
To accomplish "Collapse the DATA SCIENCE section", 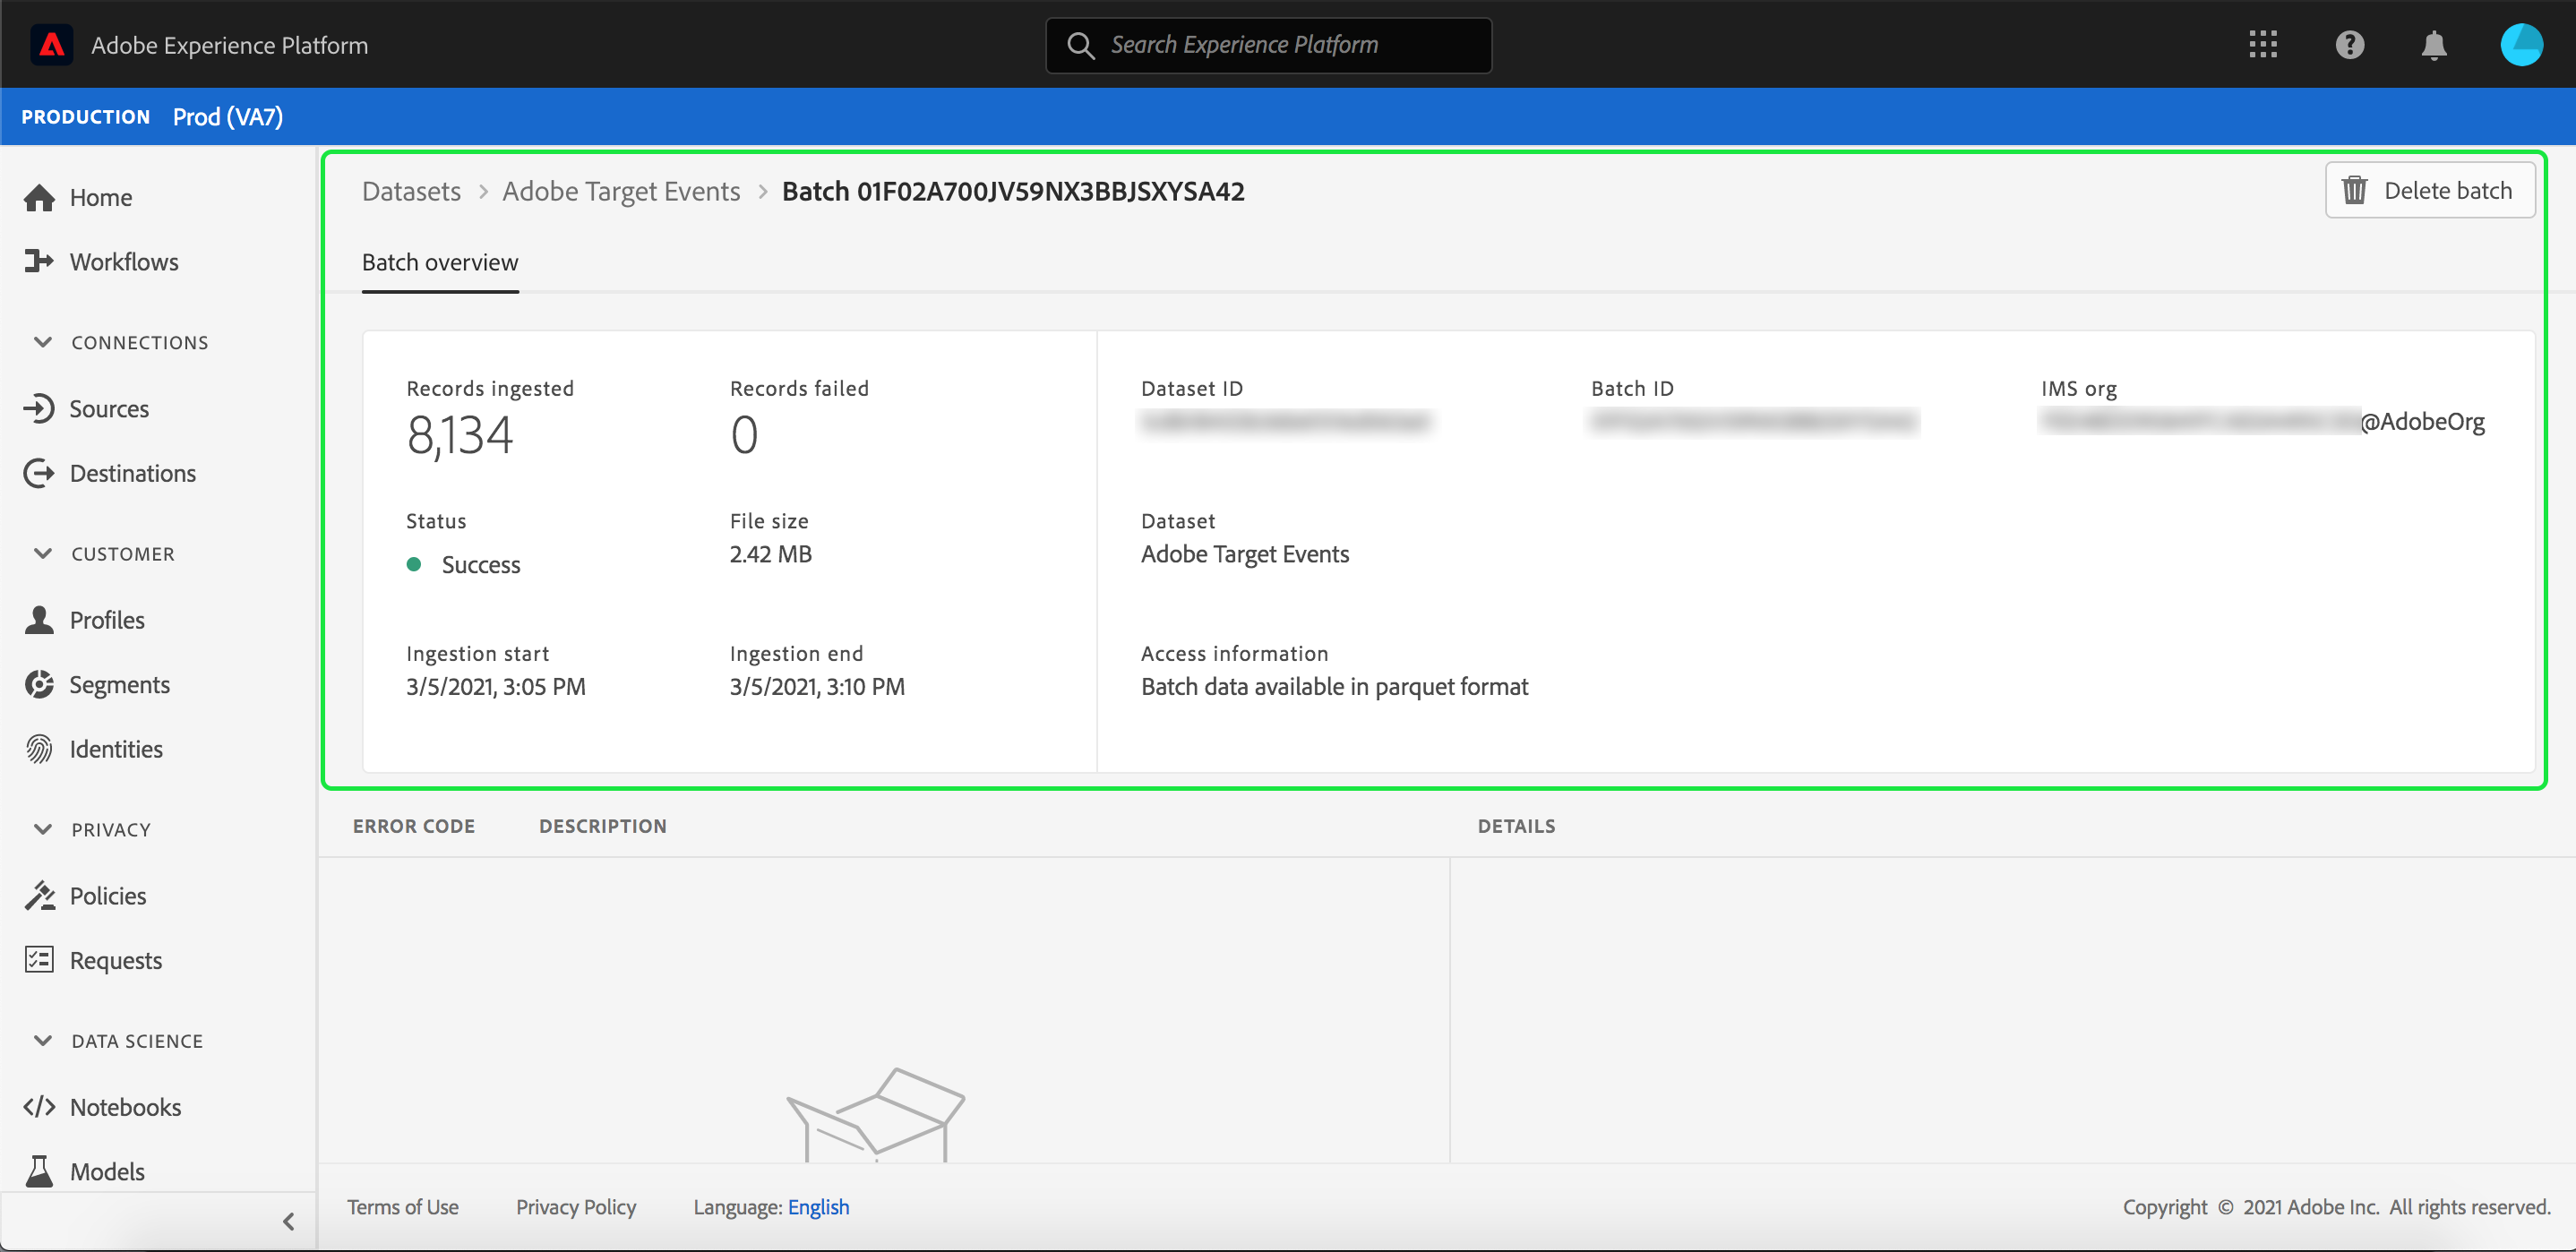I will tap(43, 1041).
